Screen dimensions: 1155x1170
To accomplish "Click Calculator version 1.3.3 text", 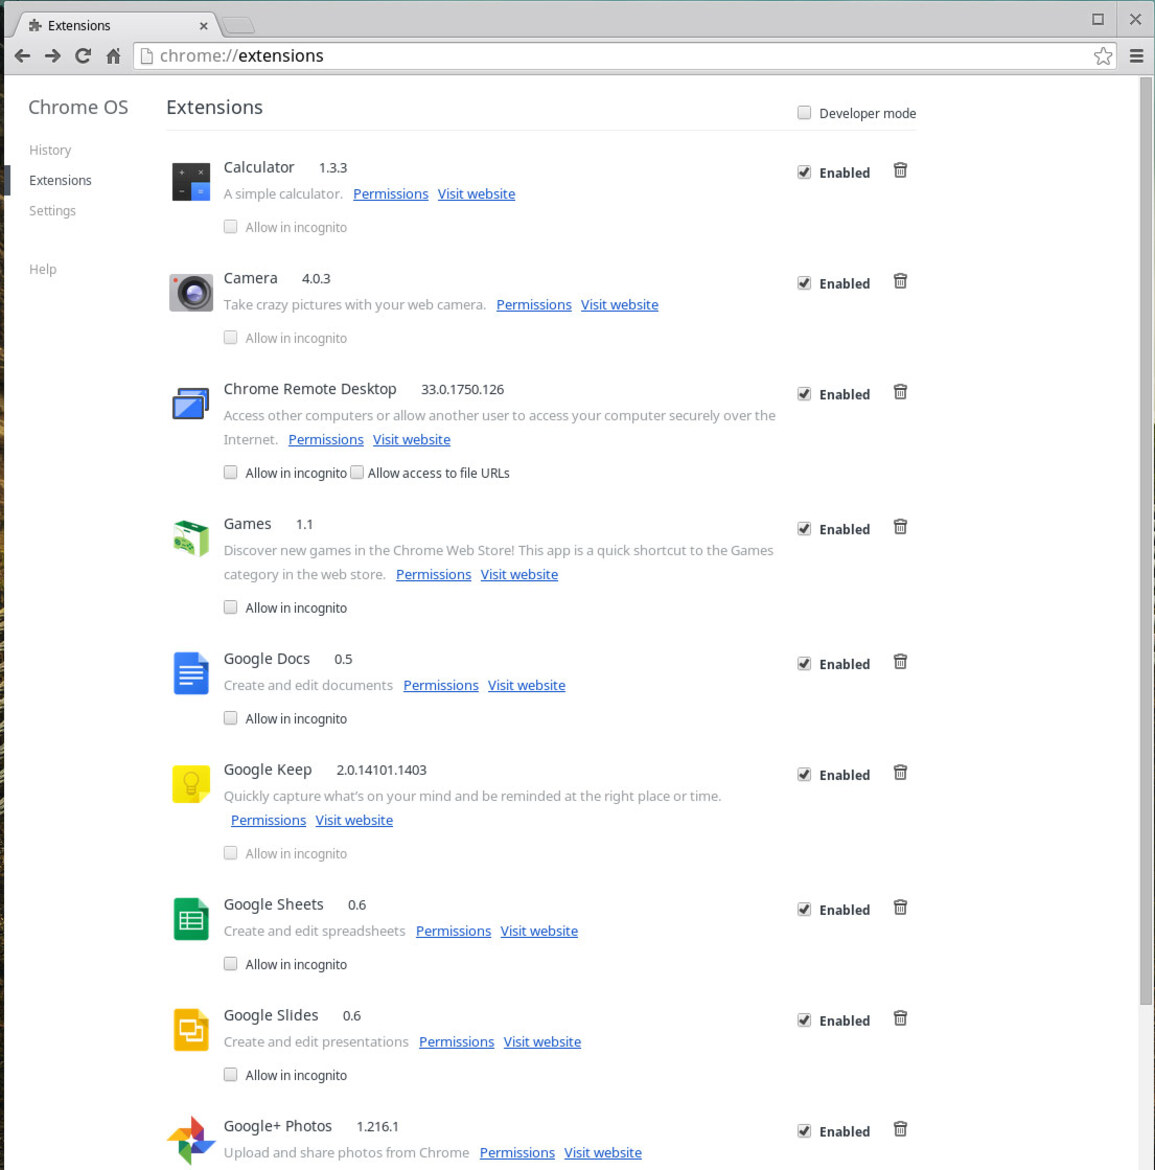I will 333,168.
